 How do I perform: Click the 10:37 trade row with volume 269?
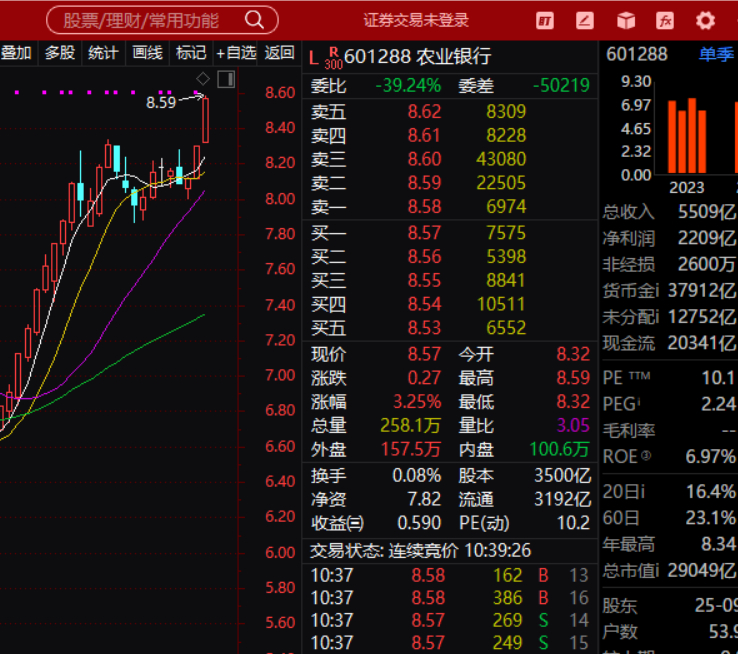449,620
